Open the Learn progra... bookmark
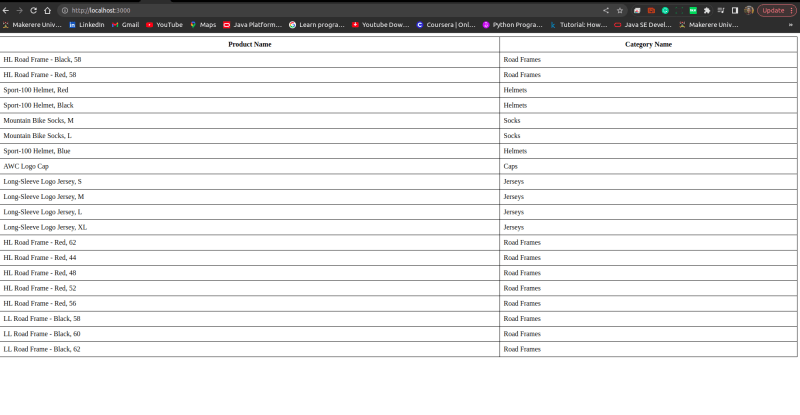The image size is (800, 415). pyautogui.click(x=317, y=25)
